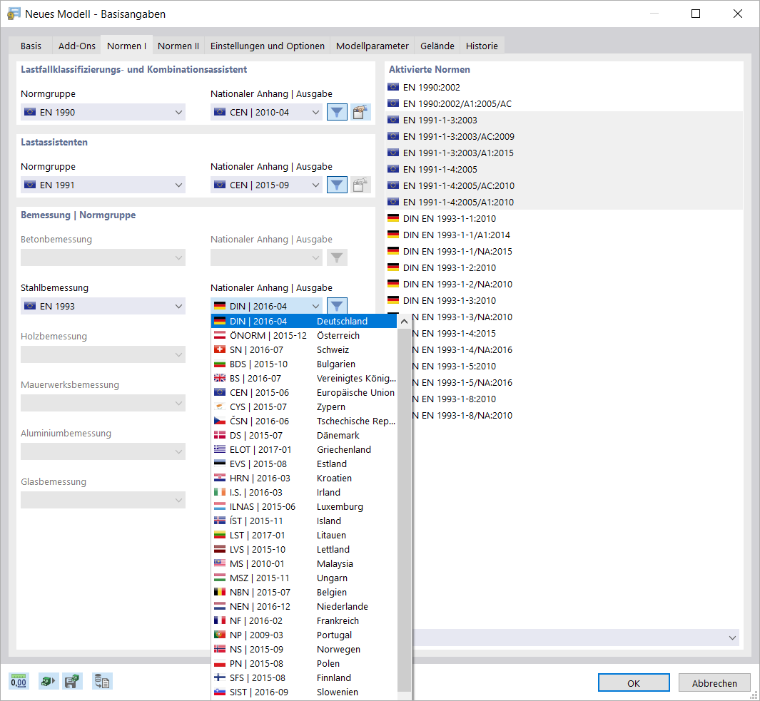Select ELOT | 2017-01 Griechenland
The width and height of the screenshot is (760, 701).
tap(304, 449)
